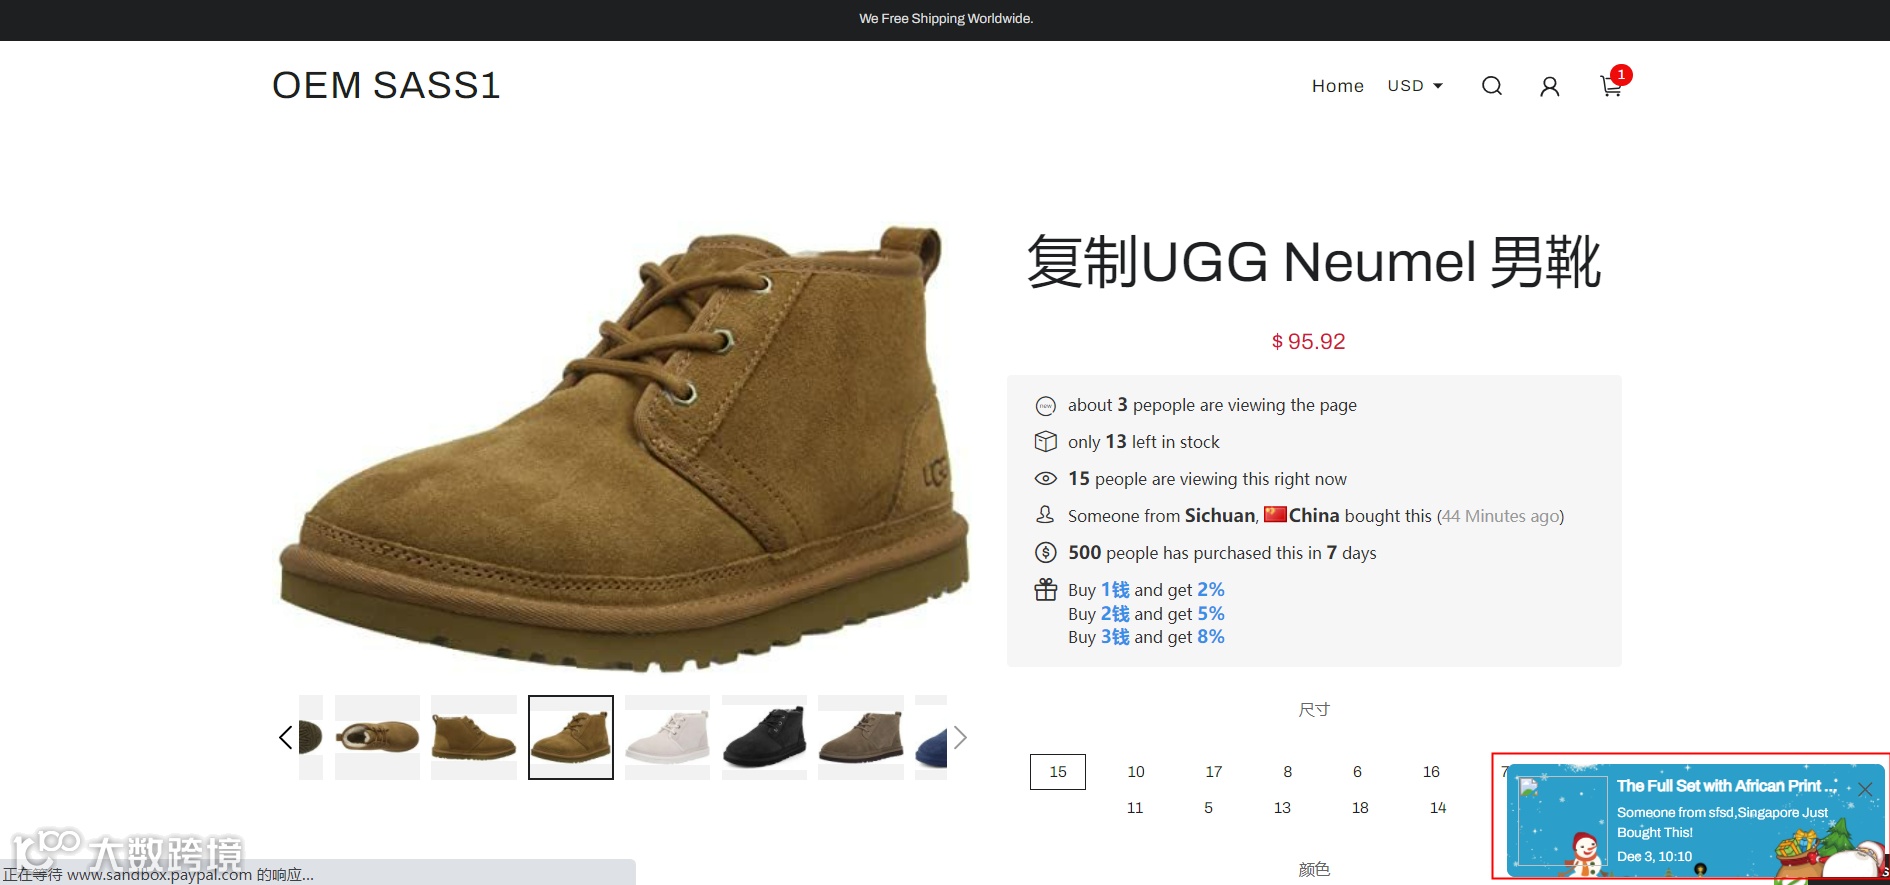Click the large chestnut boot product image

pyautogui.click(x=624, y=449)
